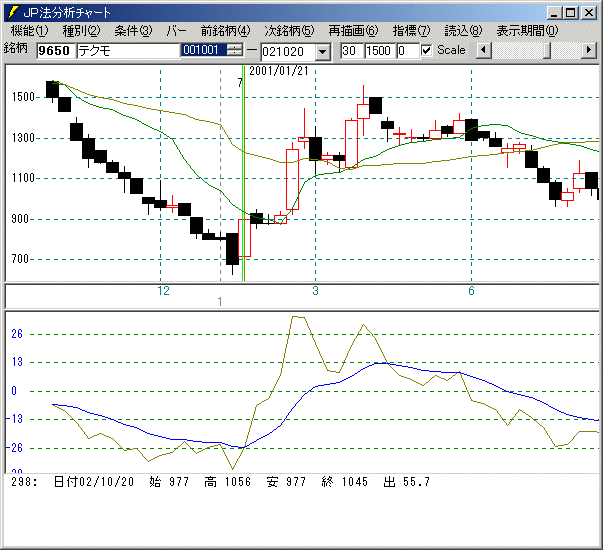Close the JP法分析チャート window

coord(589,13)
